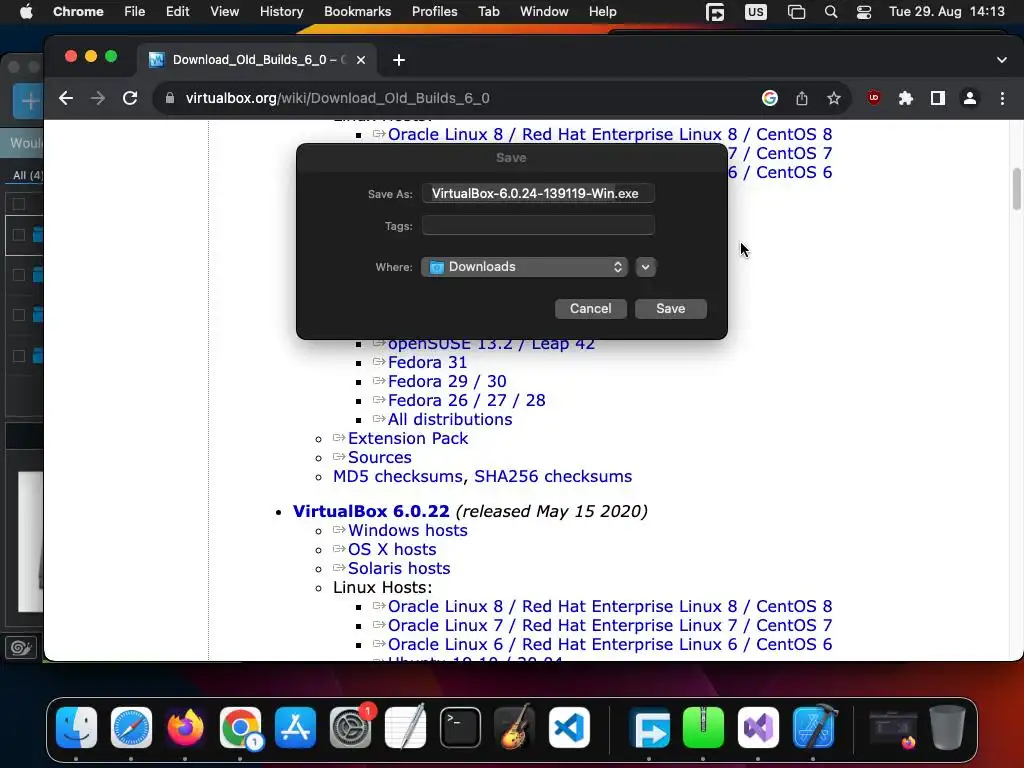Screen dimensions: 1024x768
Task: Open the Sources link
Action: [379, 457]
